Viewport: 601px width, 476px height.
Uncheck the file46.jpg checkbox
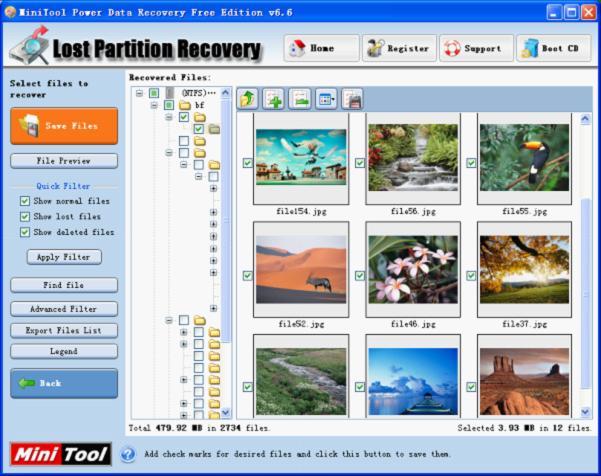pos(360,276)
